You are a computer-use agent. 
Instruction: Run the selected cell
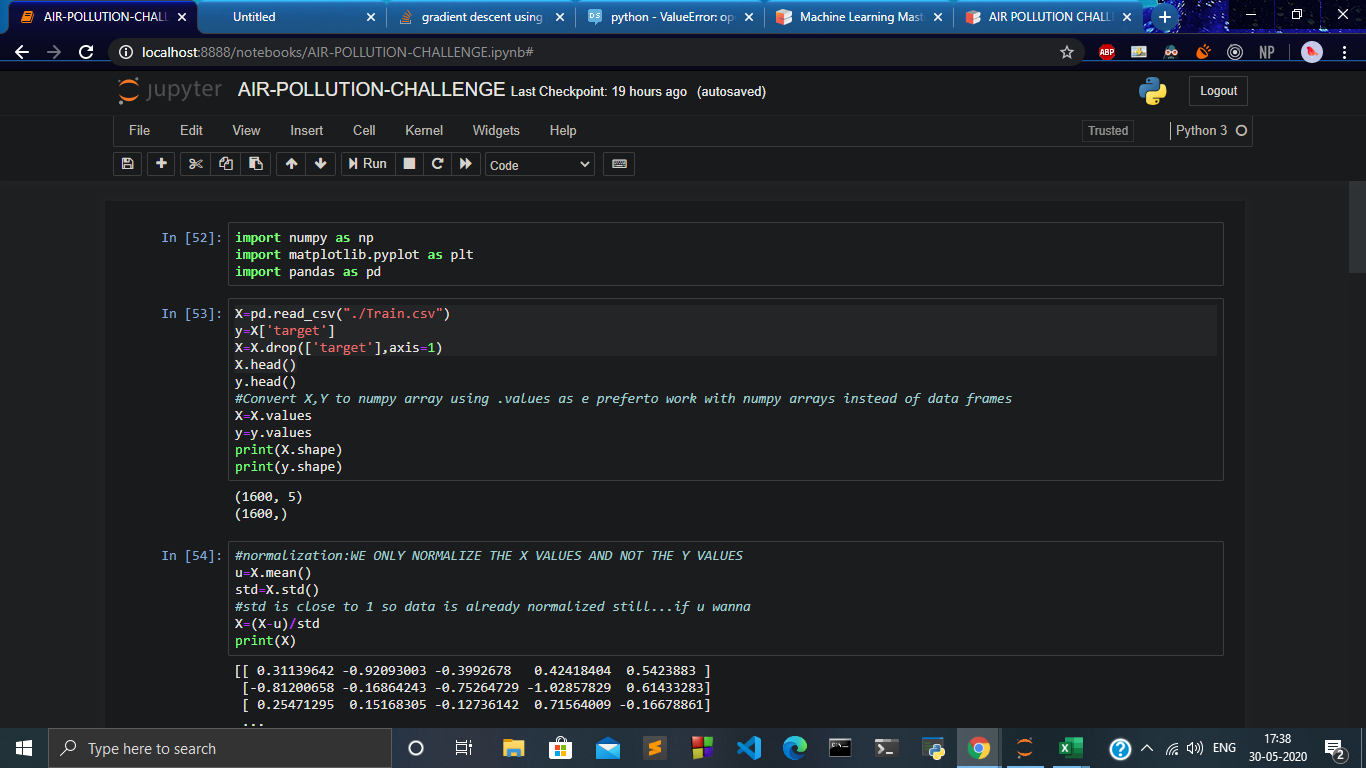[x=367, y=164]
